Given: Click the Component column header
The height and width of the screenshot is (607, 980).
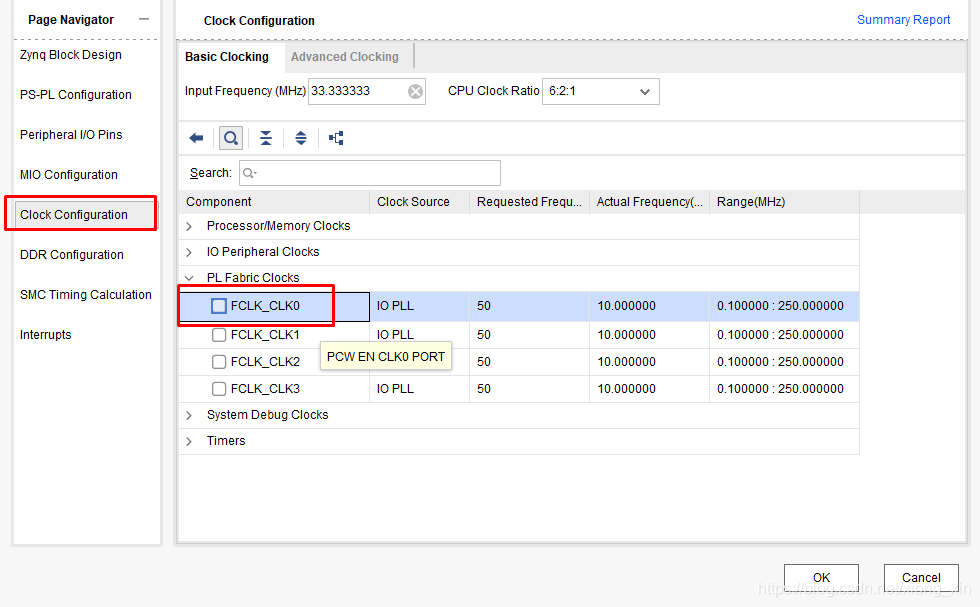Looking at the screenshot, I should point(274,202).
